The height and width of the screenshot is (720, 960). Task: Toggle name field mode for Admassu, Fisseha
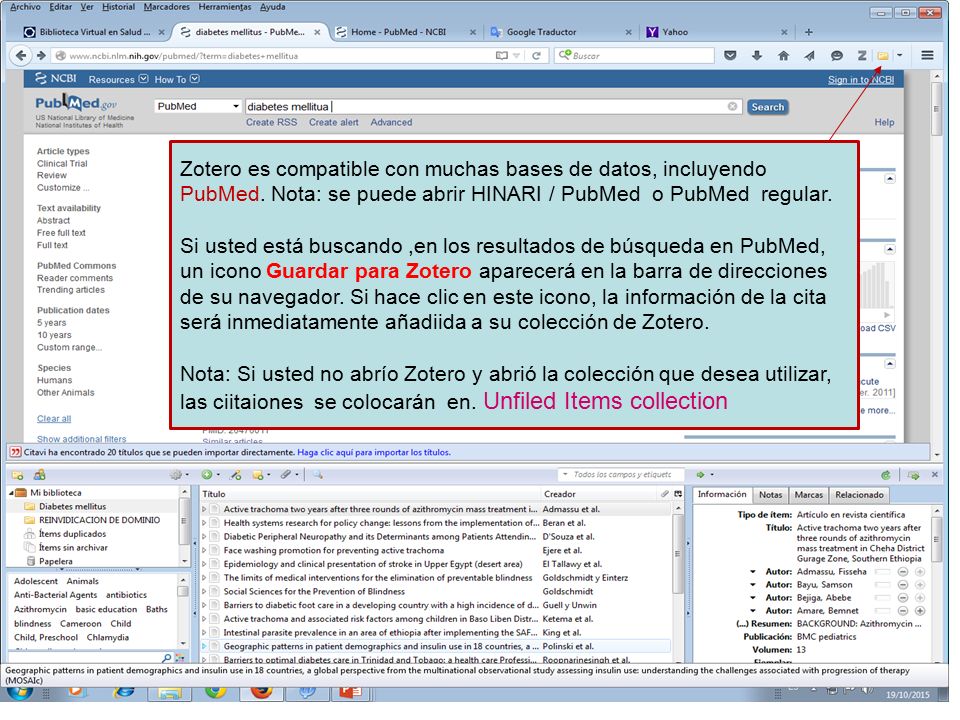tap(882, 572)
